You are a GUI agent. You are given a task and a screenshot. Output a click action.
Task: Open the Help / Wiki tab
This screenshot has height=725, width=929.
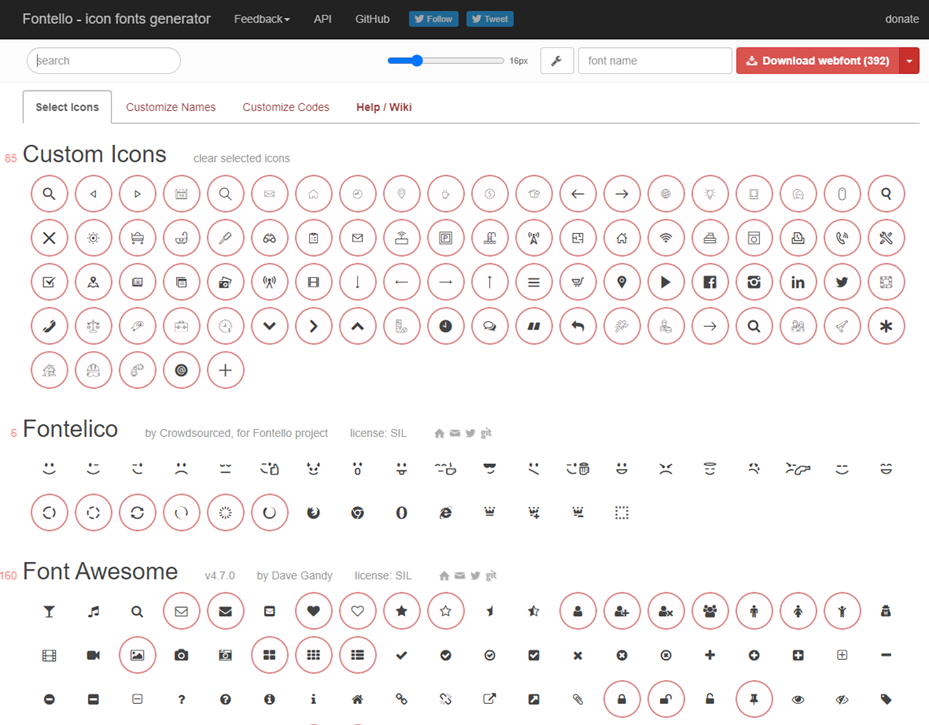384,107
